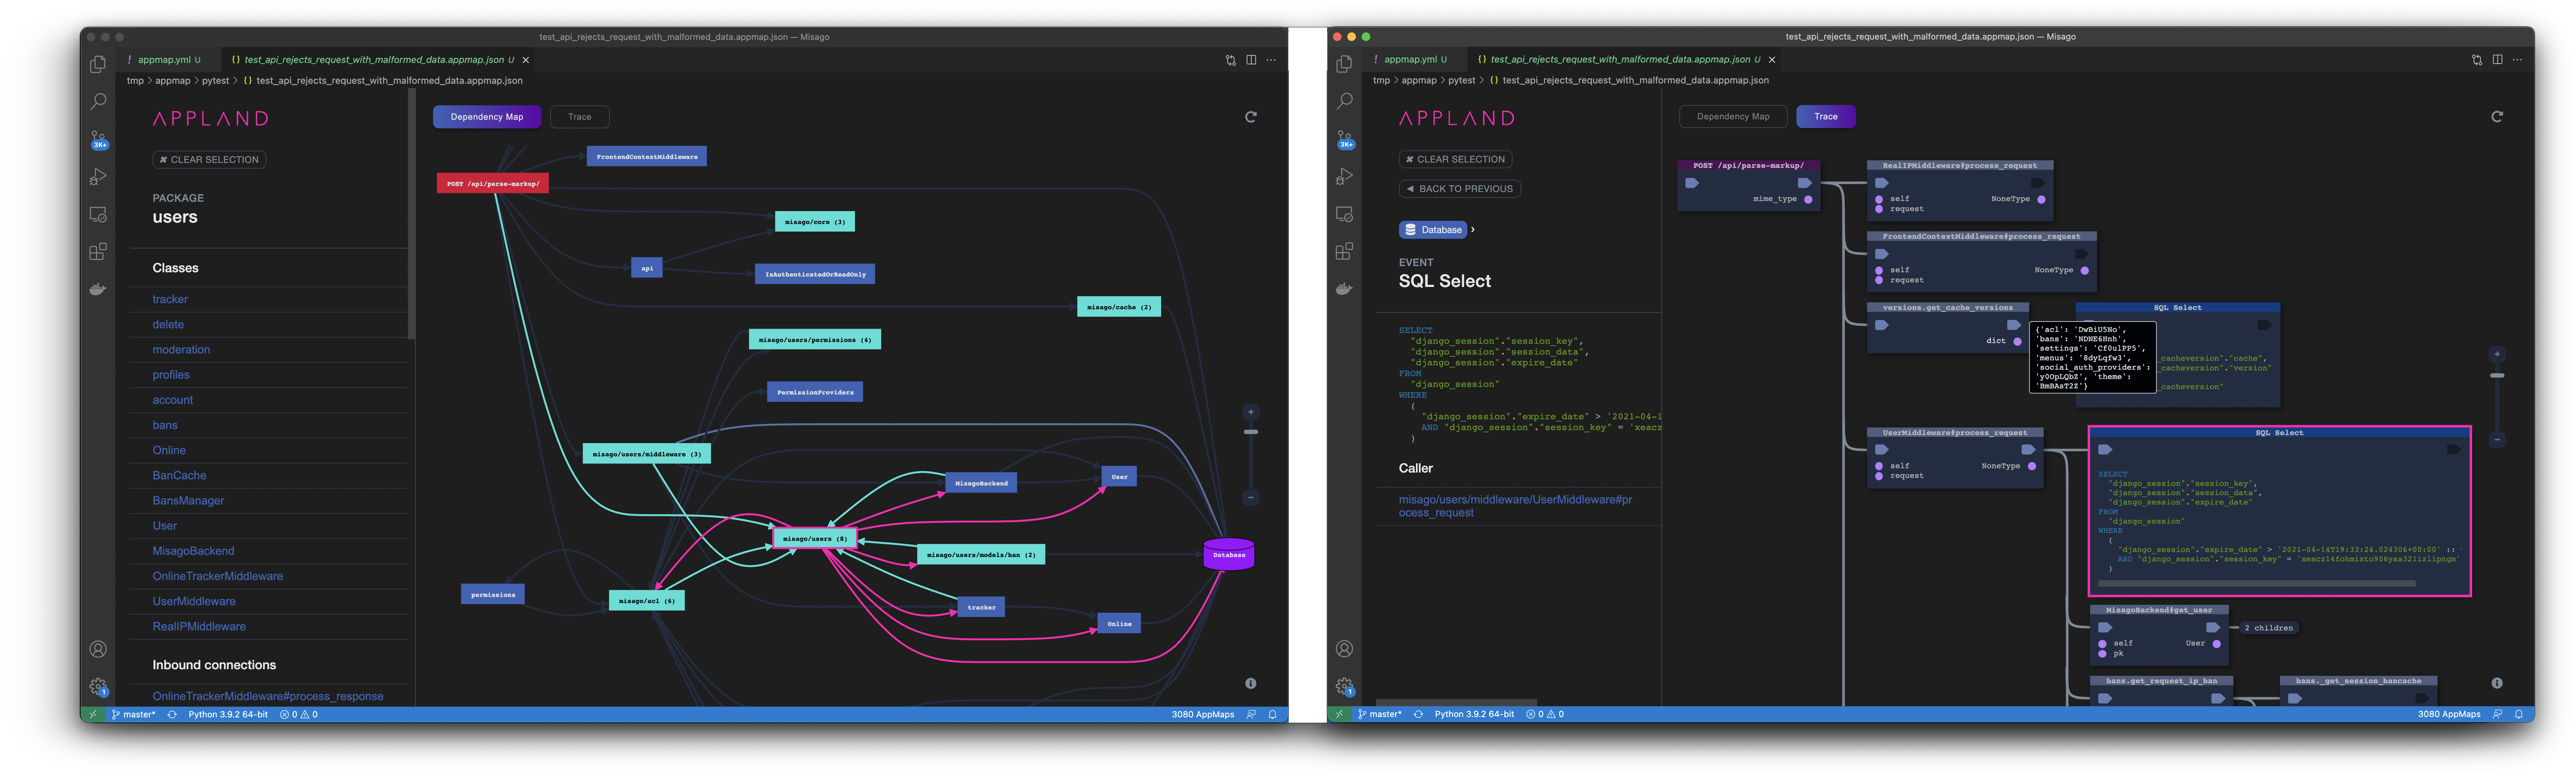Screen dimensions: 2576x776
Task: Open Manage gear icon in left window
Action: point(98,686)
